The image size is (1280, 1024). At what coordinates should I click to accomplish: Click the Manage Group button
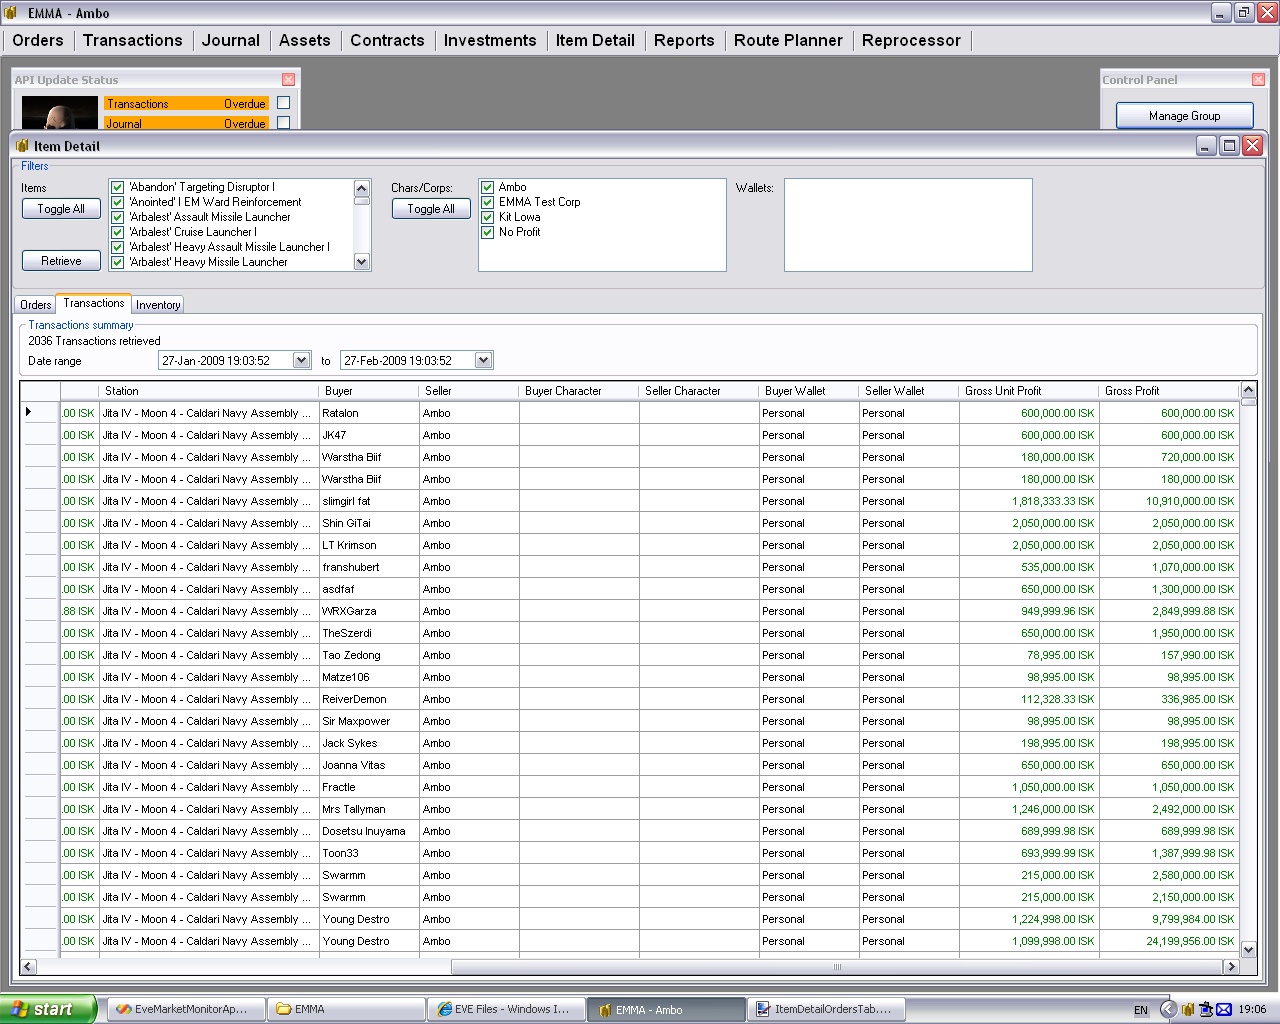point(1184,116)
